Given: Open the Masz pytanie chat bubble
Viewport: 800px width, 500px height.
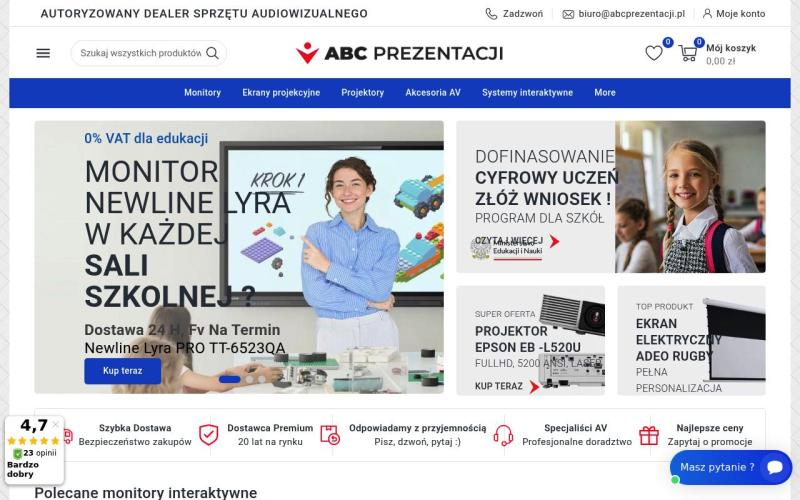Looking at the screenshot, I should pyautogui.click(x=731, y=467).
